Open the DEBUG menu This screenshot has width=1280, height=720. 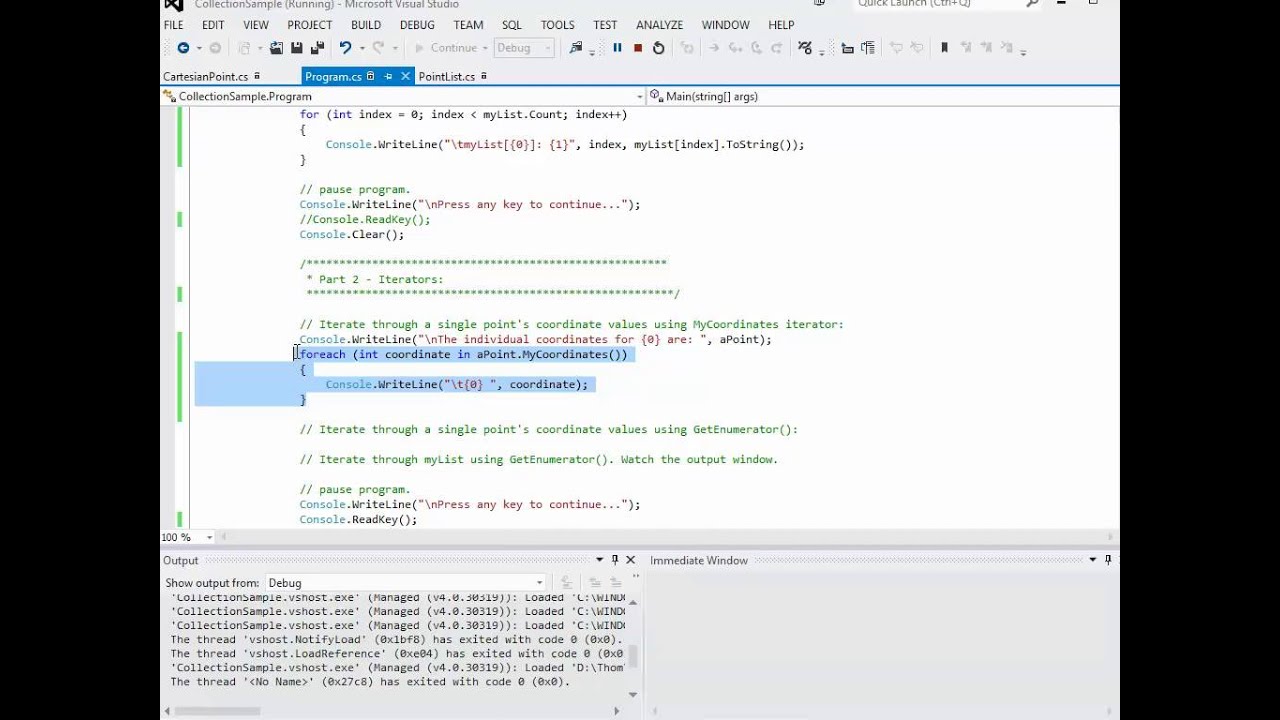417,25
